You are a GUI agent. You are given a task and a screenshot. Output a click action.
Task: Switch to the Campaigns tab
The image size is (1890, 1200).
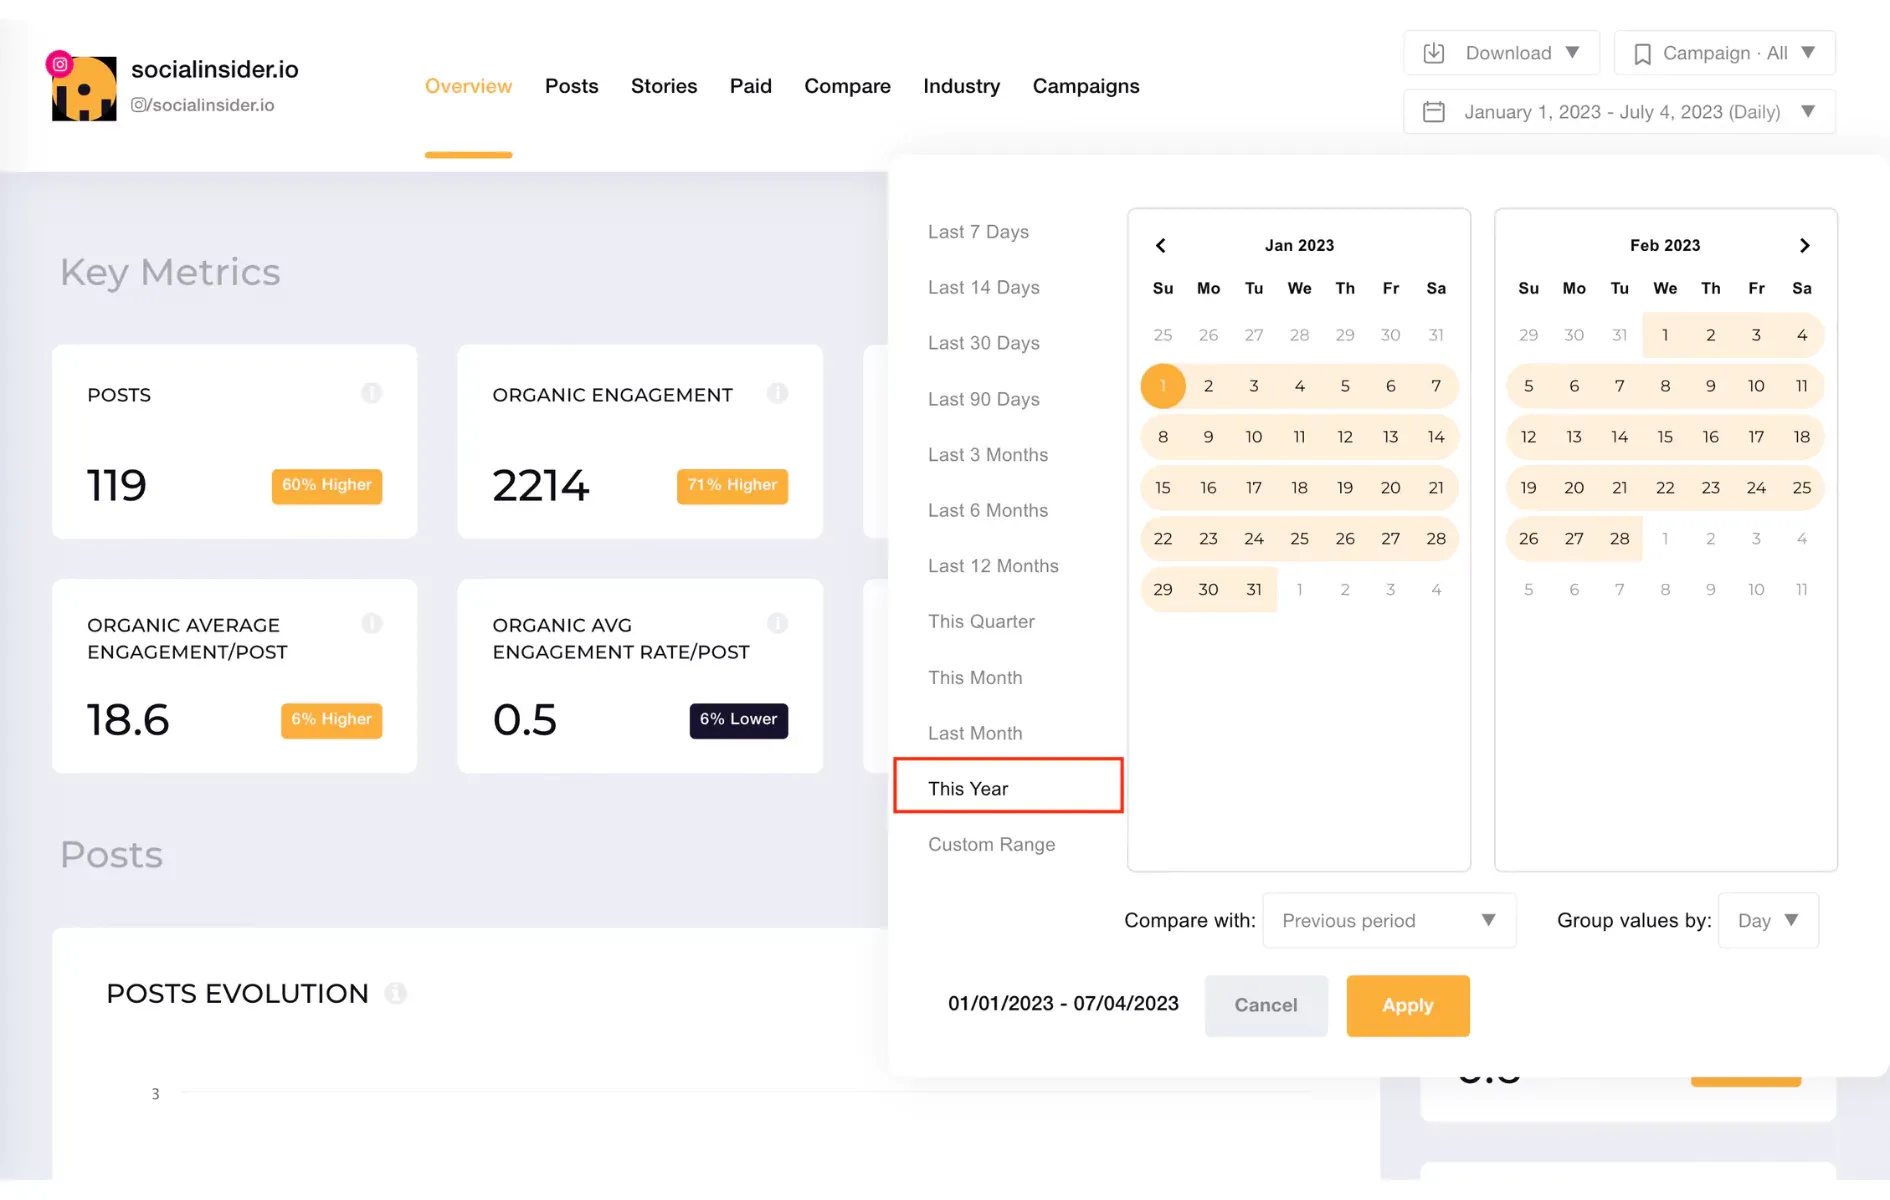tap(1086, 87)
